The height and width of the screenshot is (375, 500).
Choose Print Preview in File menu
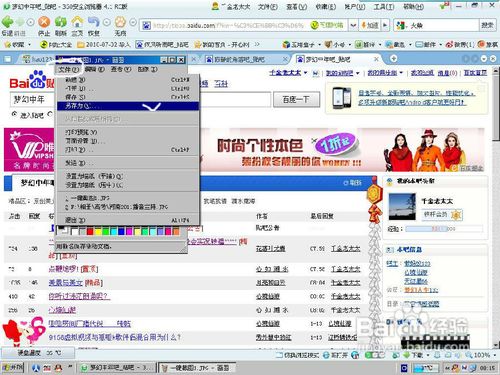click(x=128, y=132)
